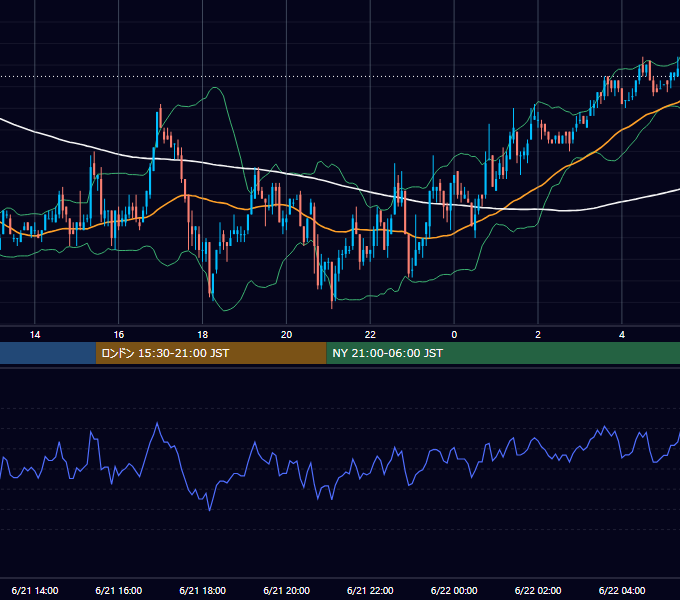Click the "6/21 14:00" date label
Viewport: 680px width, 600px height.
(35, 590)
